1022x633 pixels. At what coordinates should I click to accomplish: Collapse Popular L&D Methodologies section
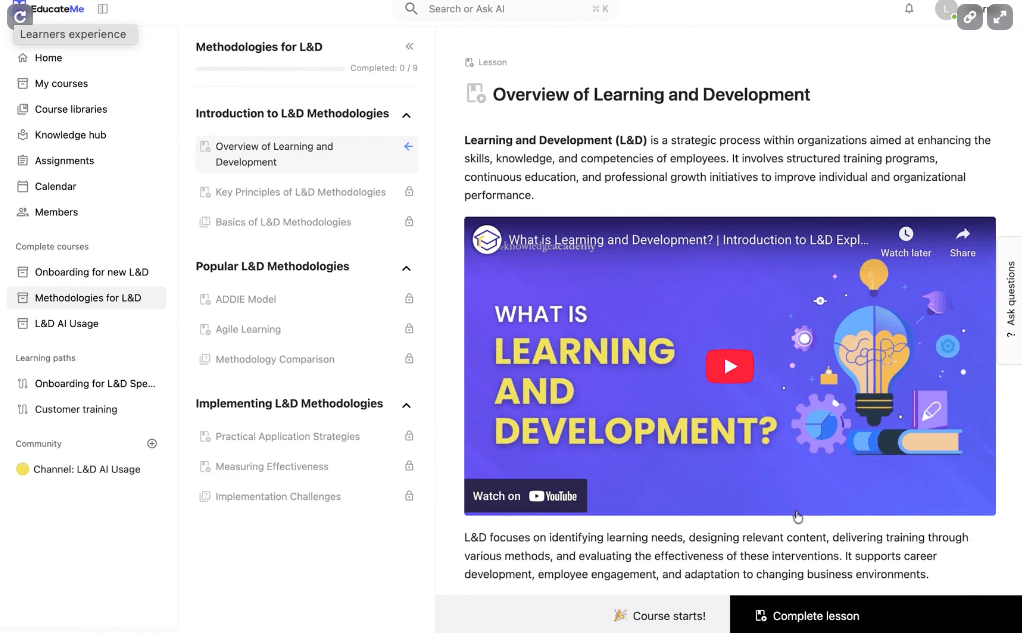[x=406, y=268]
